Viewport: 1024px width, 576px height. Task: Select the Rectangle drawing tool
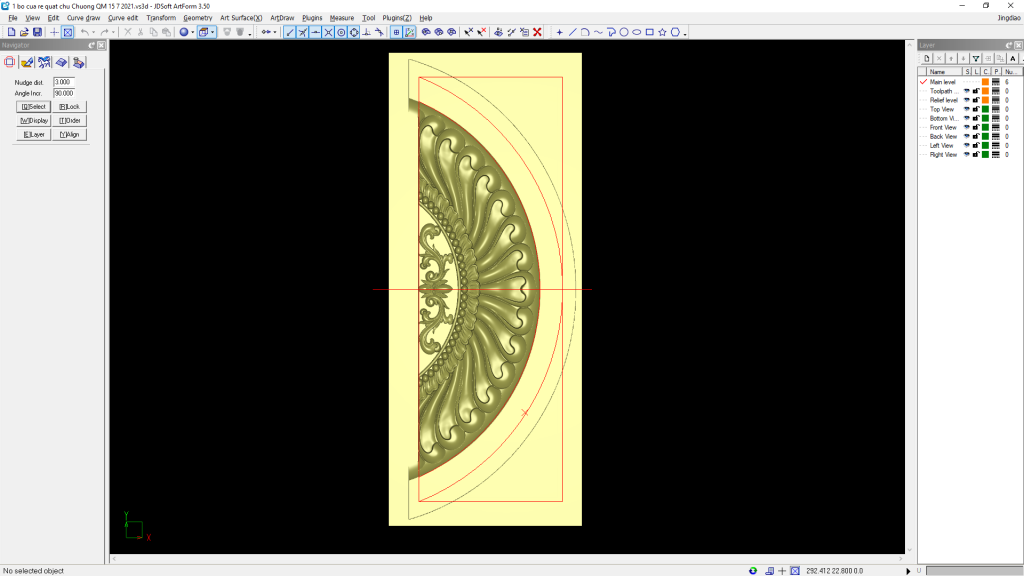[x=650, y=32]
